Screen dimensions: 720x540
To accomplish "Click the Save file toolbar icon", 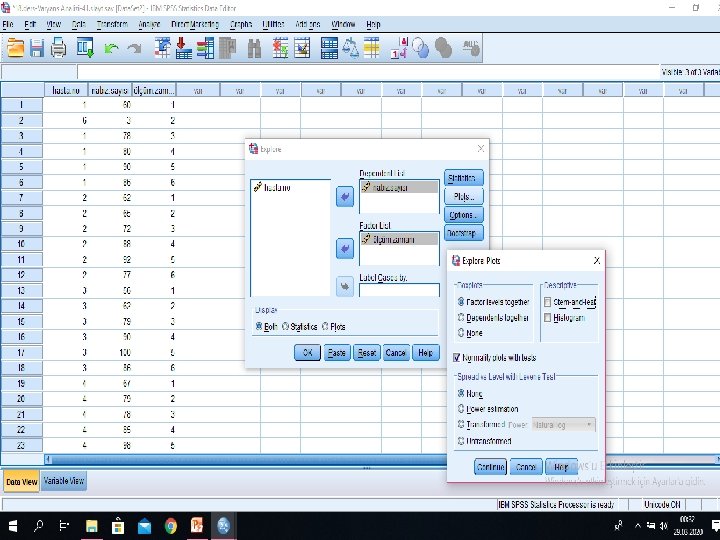I will [37, 48].
